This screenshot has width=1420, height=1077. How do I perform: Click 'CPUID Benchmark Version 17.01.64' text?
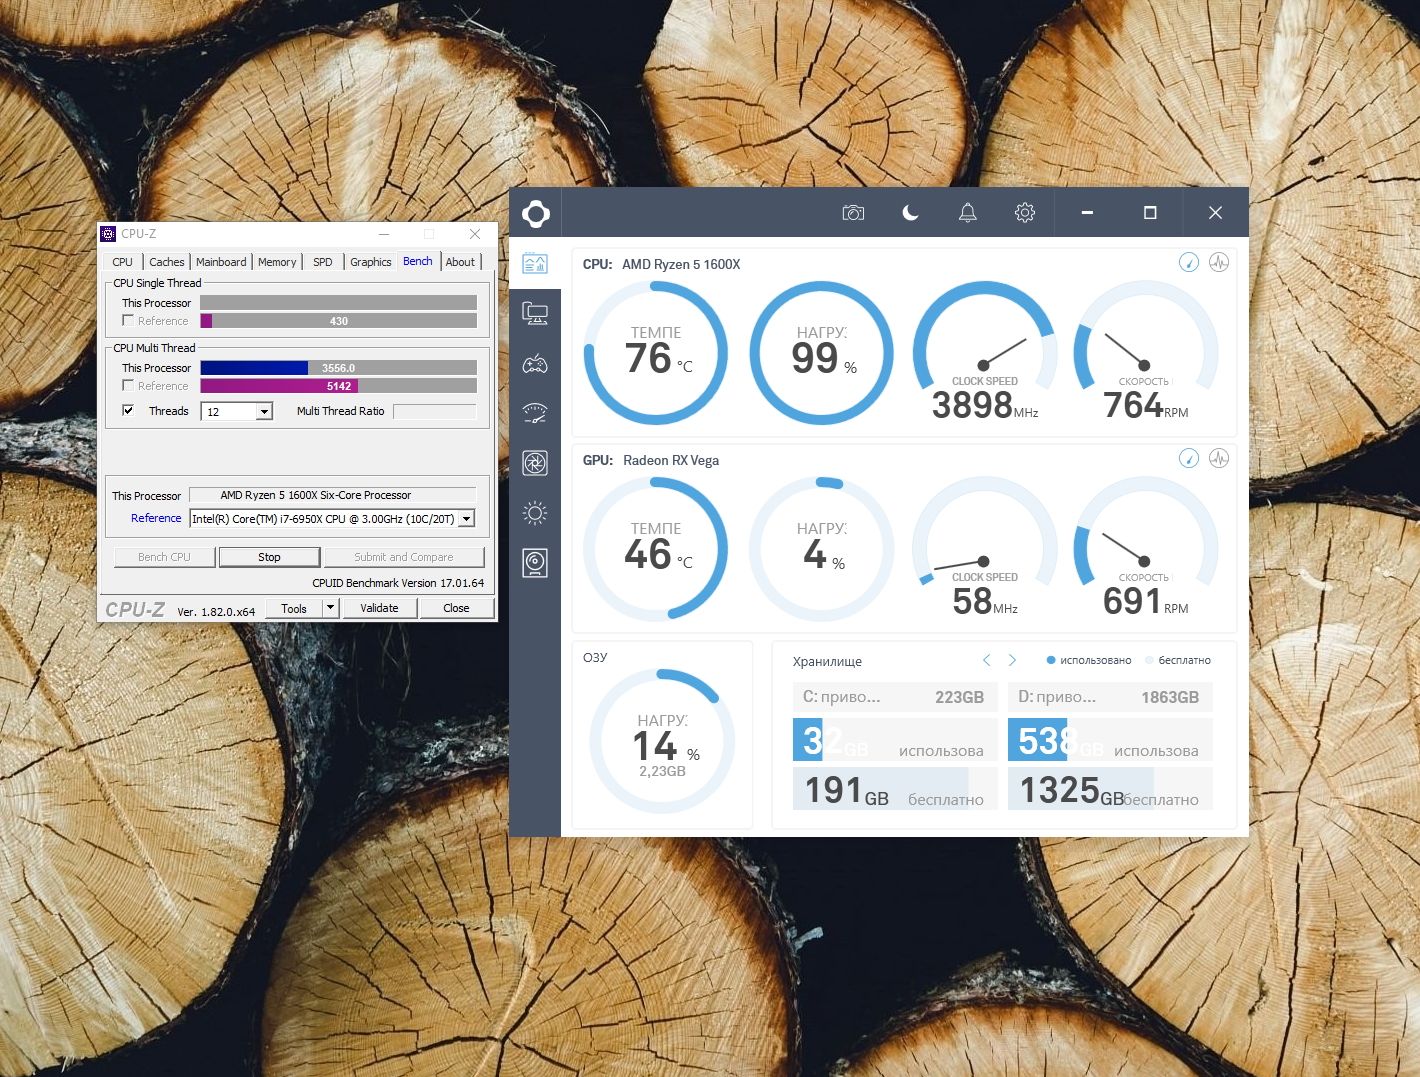[x=398, y=583]
